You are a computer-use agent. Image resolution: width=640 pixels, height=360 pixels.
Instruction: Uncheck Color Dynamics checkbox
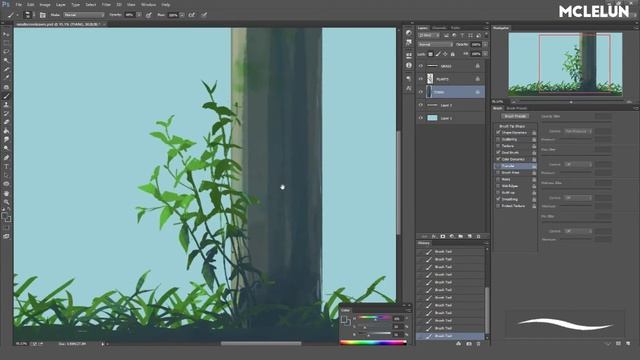click(x=498, y=159)
